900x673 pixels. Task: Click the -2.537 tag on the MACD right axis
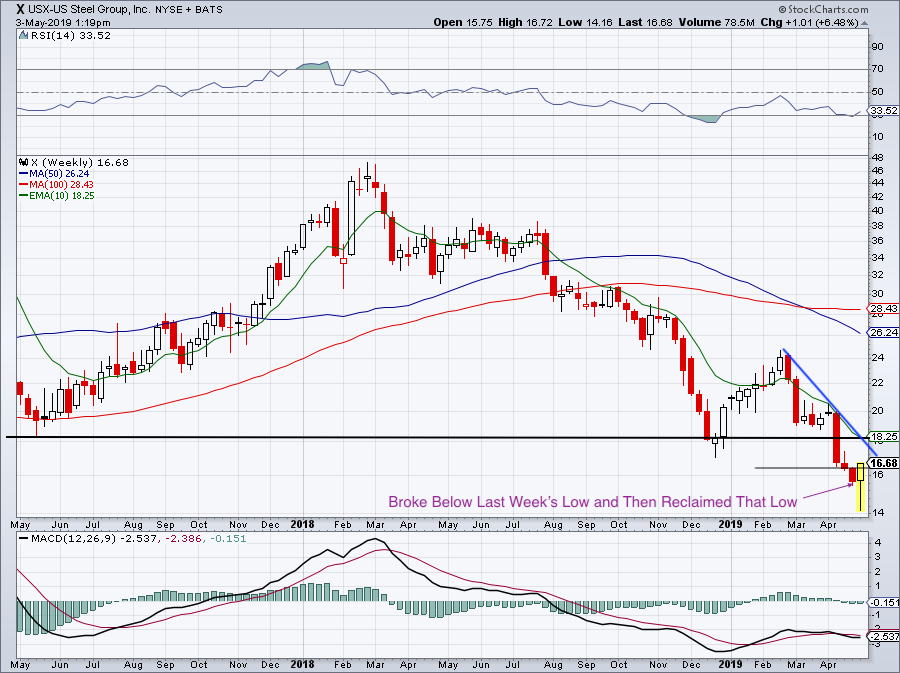(x=883, y=637)
